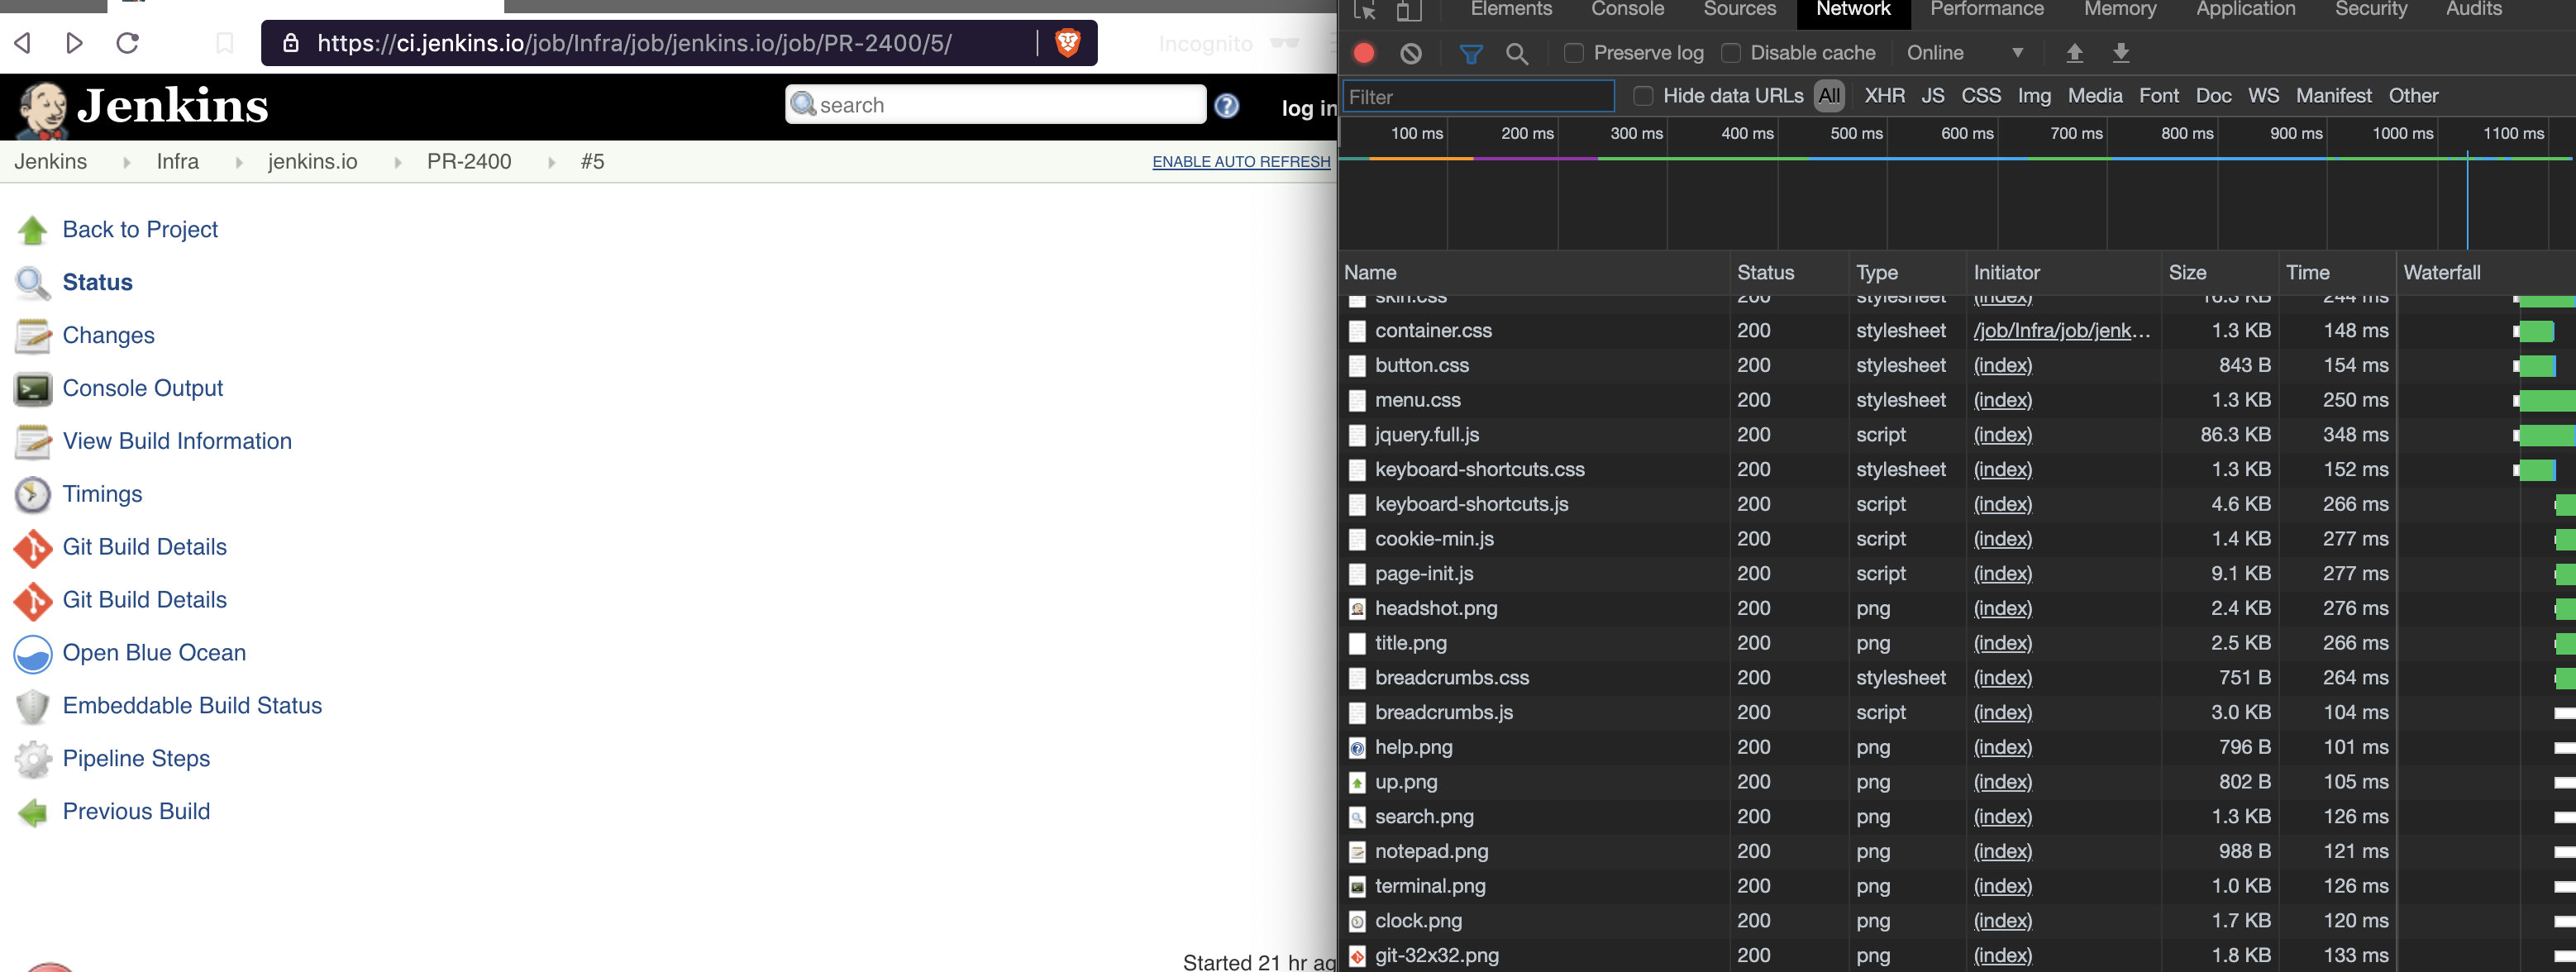2576x972 pixels.
Task: Click the import HAR upload arrow
Action: (x=2074, y=53)
